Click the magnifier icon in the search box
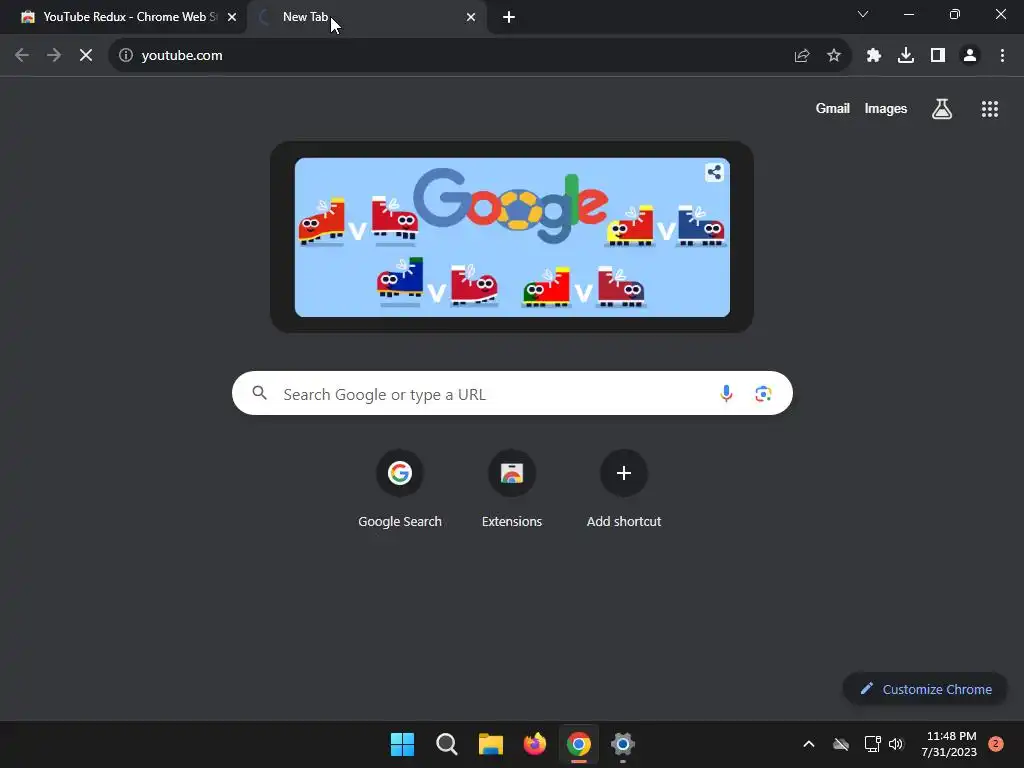The image size is (1024, 768). click(259, 392)
